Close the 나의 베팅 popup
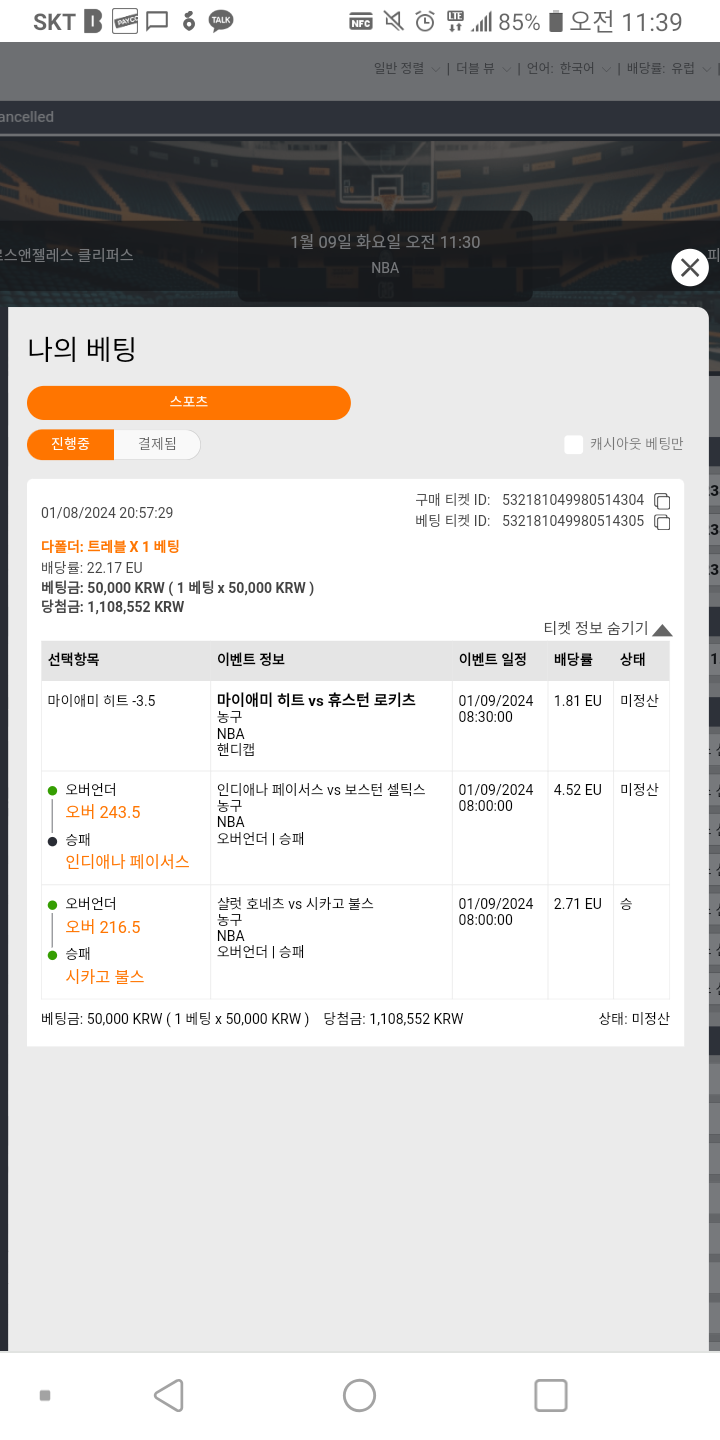720x1440 pixels. pyautogui.click(x=690, y=267)
